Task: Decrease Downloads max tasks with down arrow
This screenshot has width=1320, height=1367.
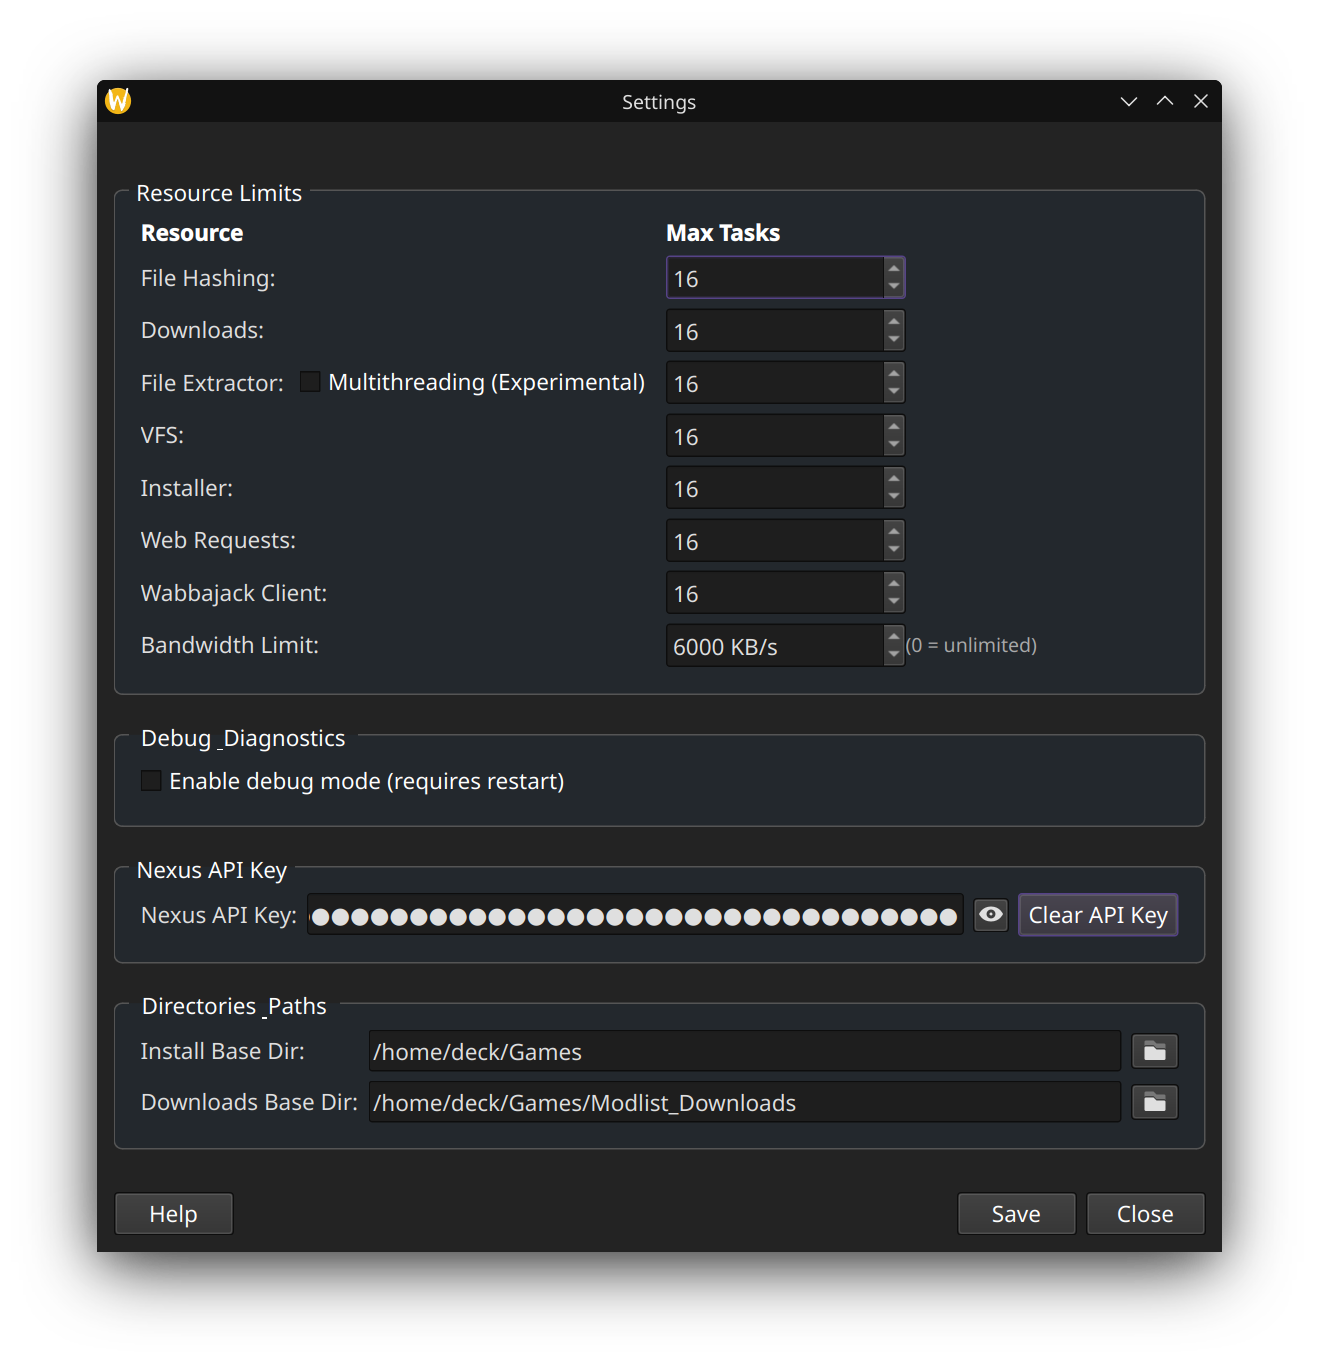Action: tap(894, 340)
